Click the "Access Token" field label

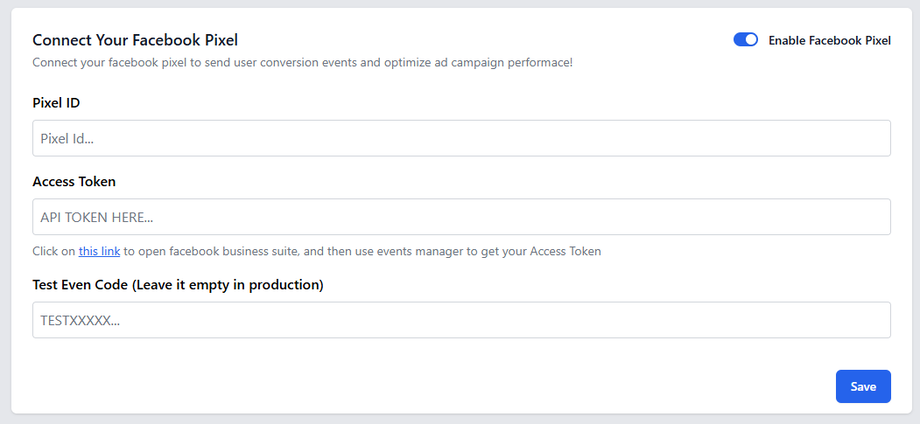tap(74, 181)
